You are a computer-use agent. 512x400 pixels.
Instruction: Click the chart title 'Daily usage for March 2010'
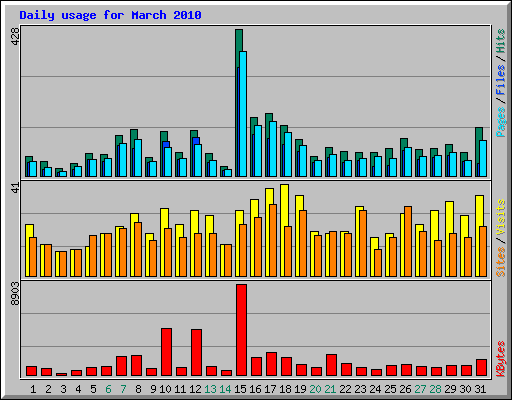110,15
